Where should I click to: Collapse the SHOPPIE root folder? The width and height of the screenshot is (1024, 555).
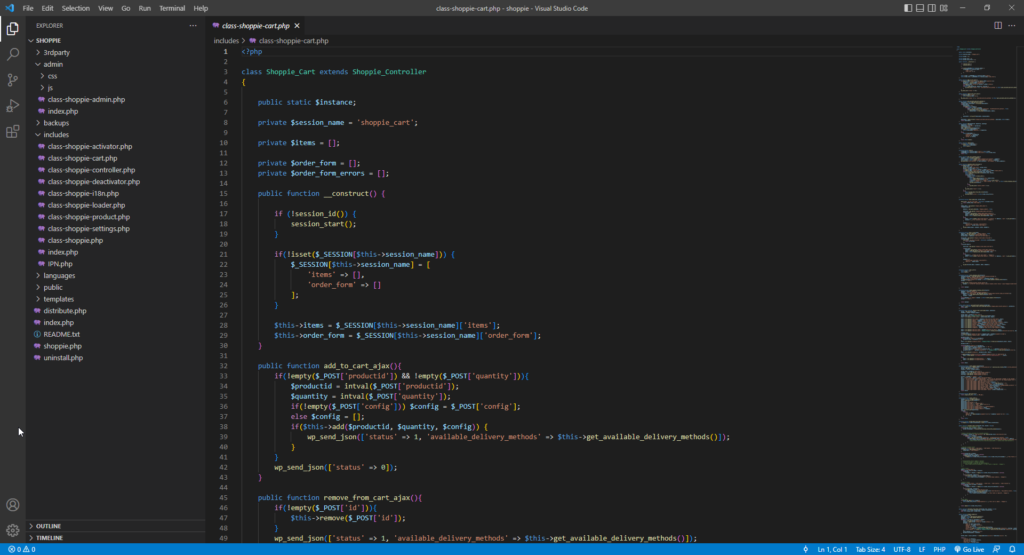click(116, 40)
